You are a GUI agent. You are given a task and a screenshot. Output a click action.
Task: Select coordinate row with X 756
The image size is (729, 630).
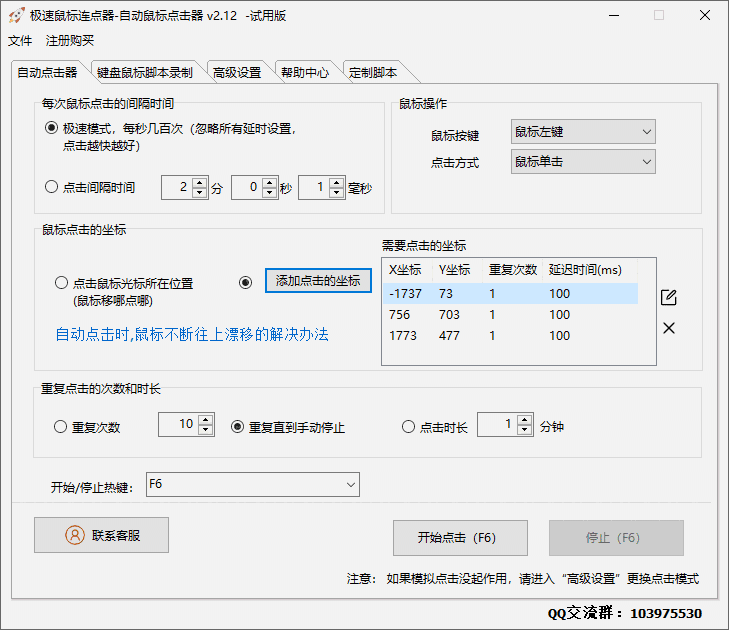(510, 314)
